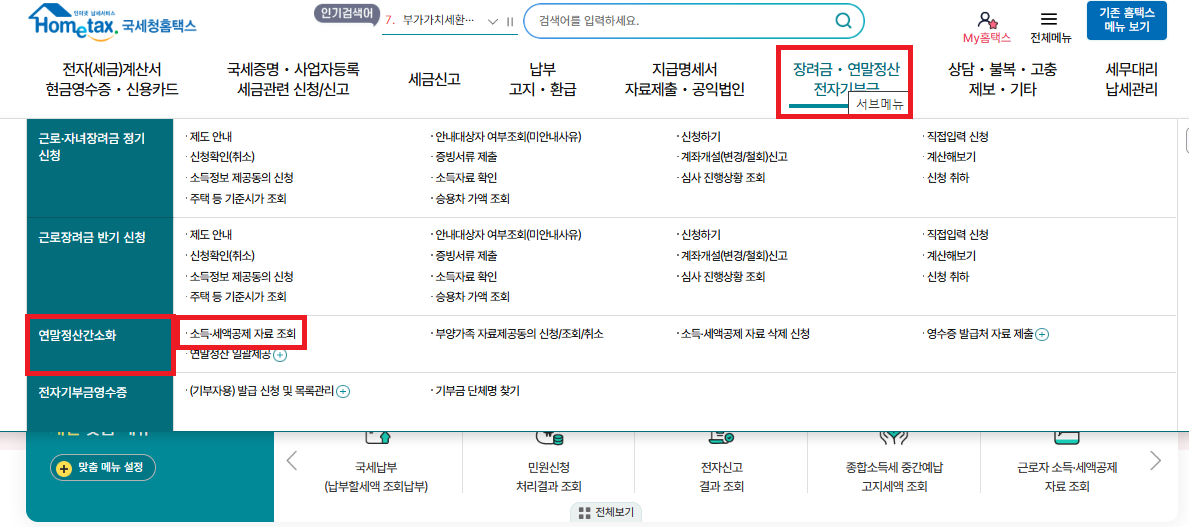Open 지급명세서 자료제출·공익법인 menu
Viewport: 1189px width, 527px height.
(x=685, y=80)
